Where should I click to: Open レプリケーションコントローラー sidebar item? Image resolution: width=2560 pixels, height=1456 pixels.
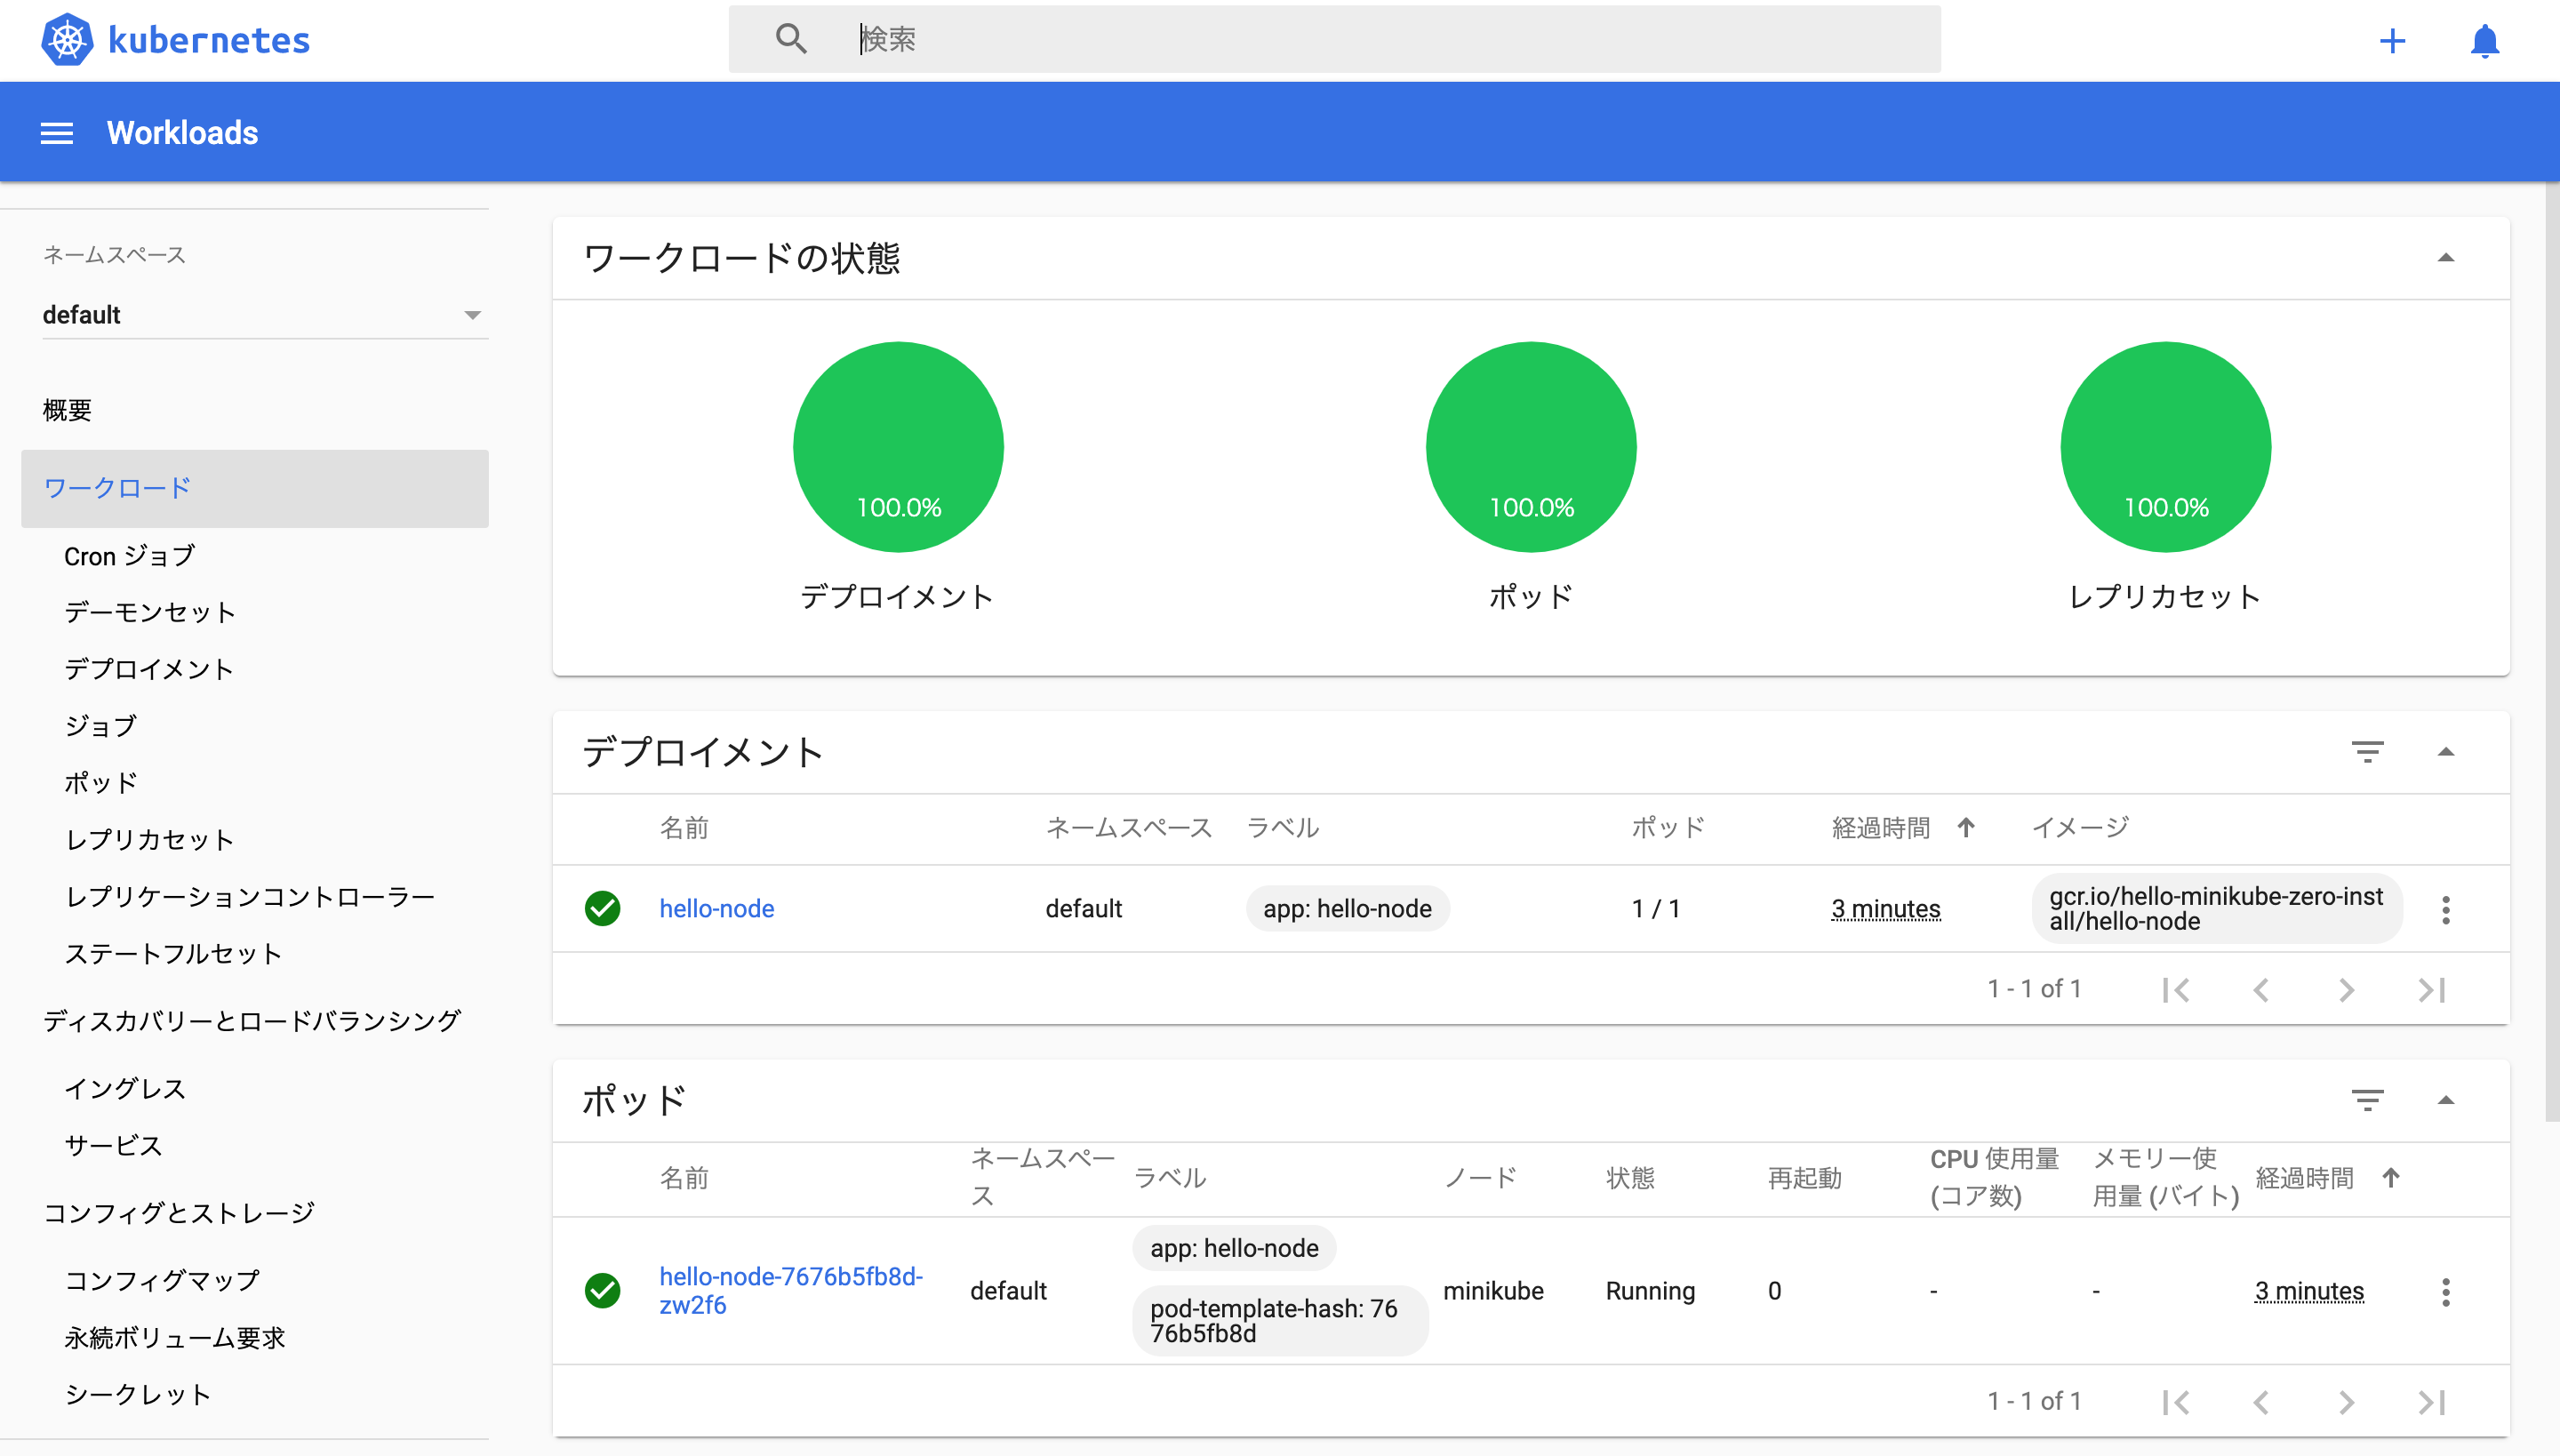[250, 896]
